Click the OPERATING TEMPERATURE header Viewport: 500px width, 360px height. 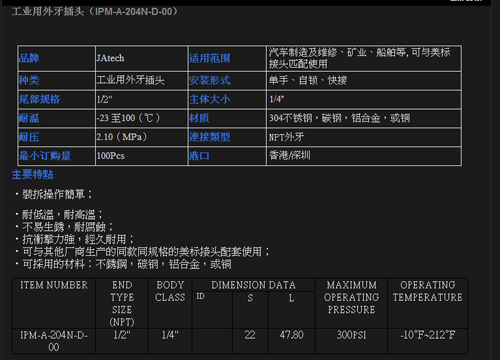pos(428,291)
